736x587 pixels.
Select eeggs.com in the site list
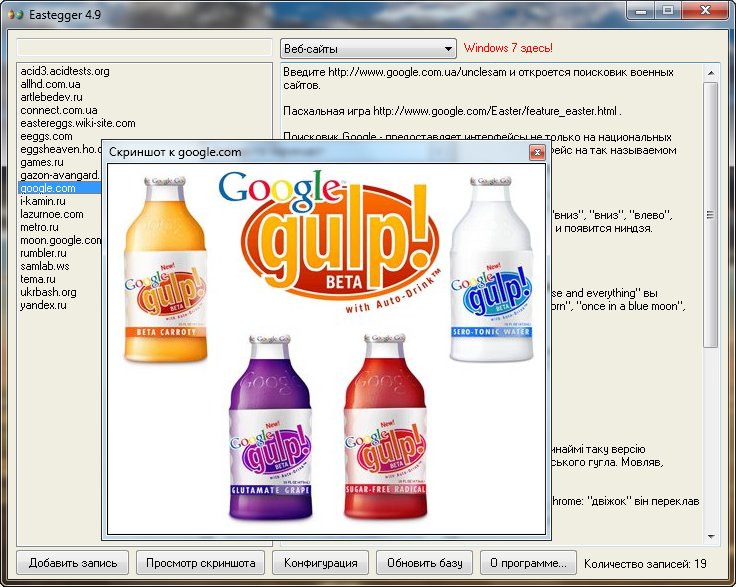click(x=46, y=137)
